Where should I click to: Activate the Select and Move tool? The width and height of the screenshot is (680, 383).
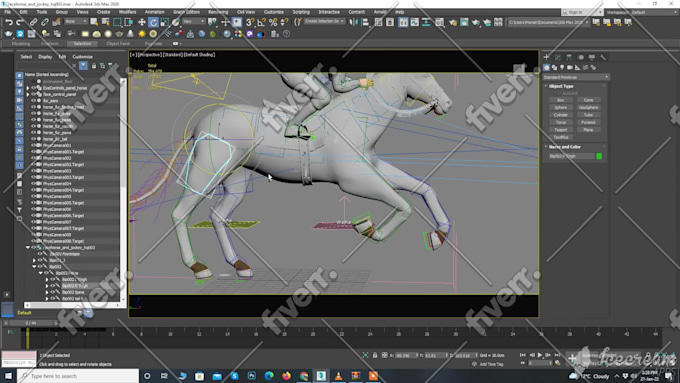click(142, 22)
